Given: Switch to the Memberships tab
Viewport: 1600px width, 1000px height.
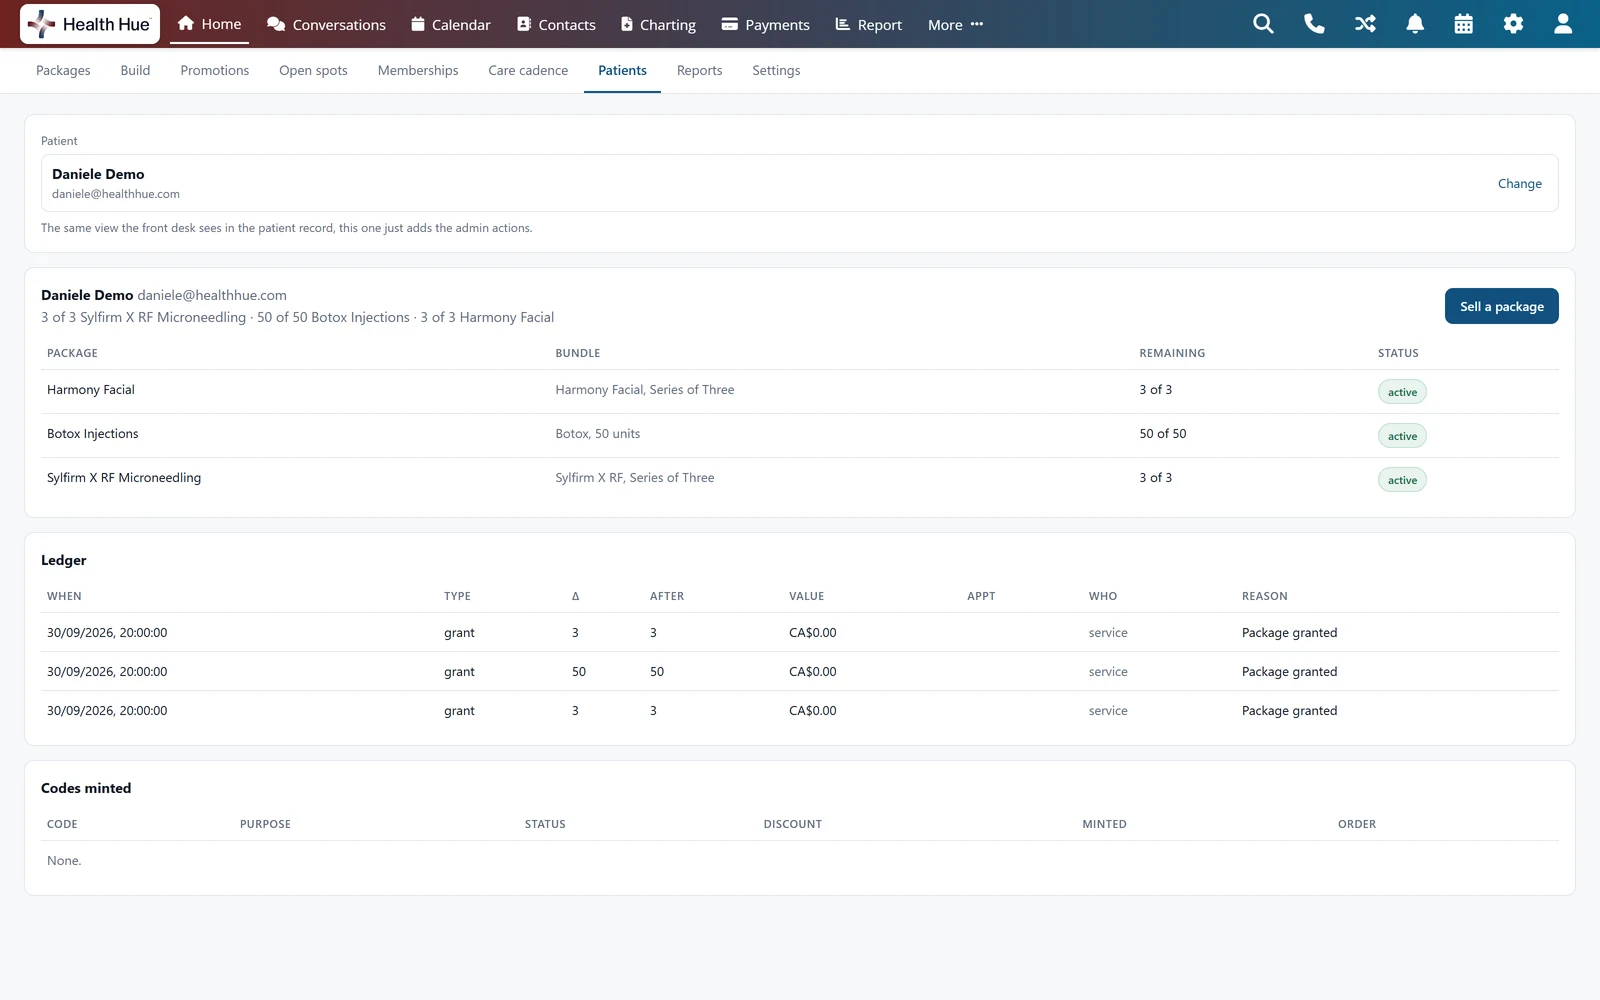Looking at the screenshot, I should click(418, 70).
